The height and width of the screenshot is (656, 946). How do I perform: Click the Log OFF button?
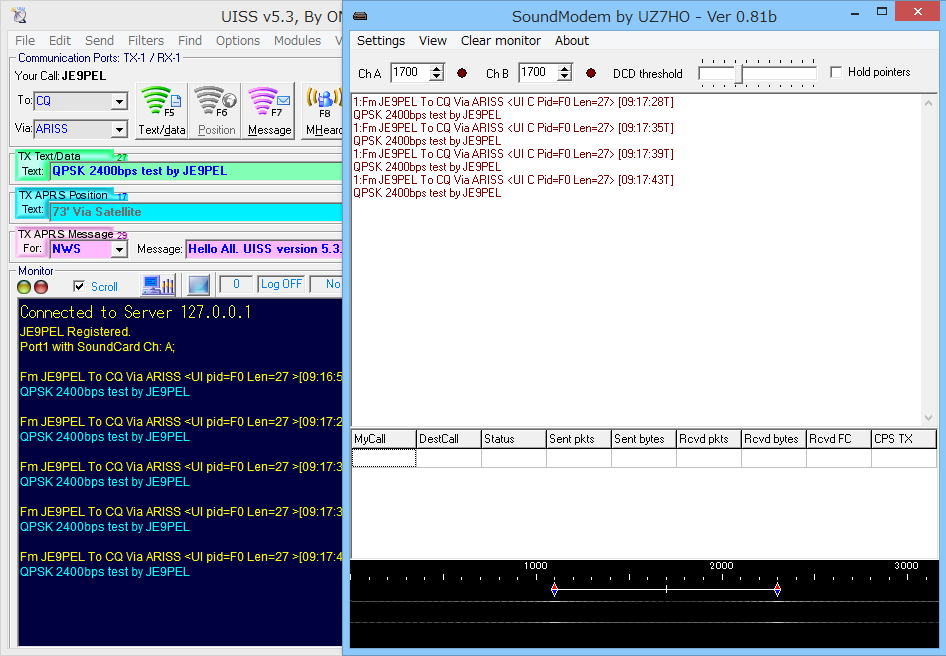click(x=282, y=284)
